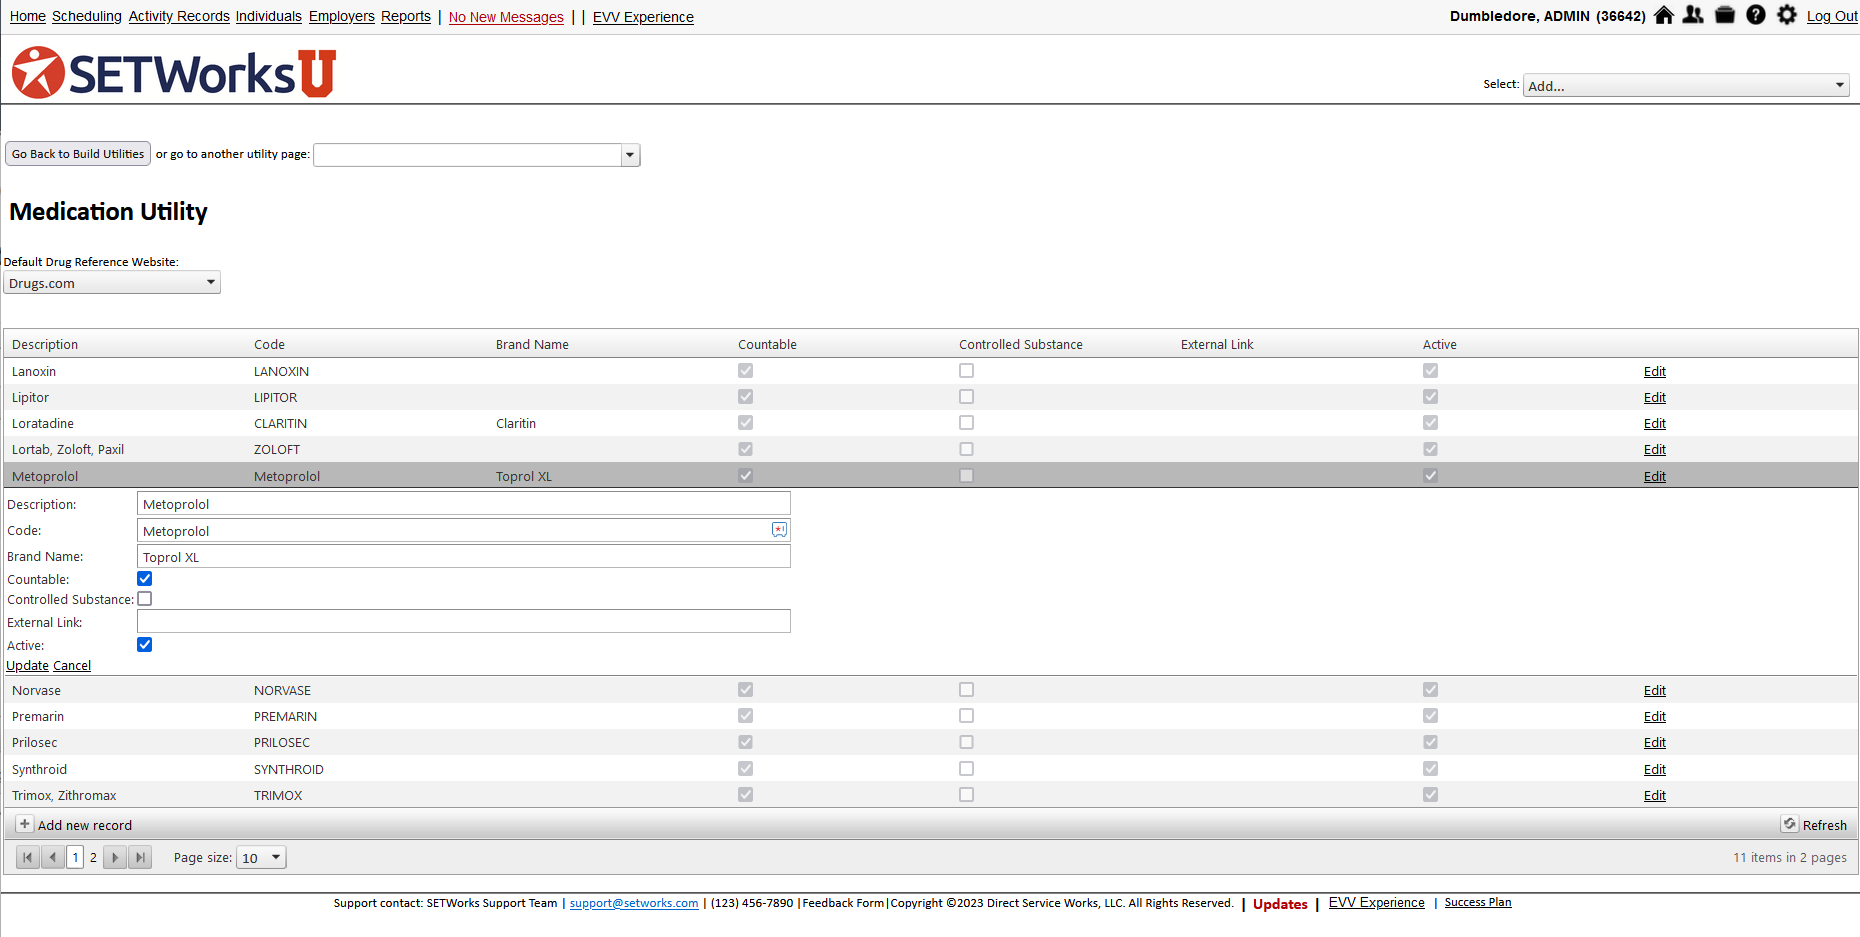The width and height of the screenshot is (1860, 937).
Task: Toggle the Active checkbox in edit form
Action: (x=145, y=645)
